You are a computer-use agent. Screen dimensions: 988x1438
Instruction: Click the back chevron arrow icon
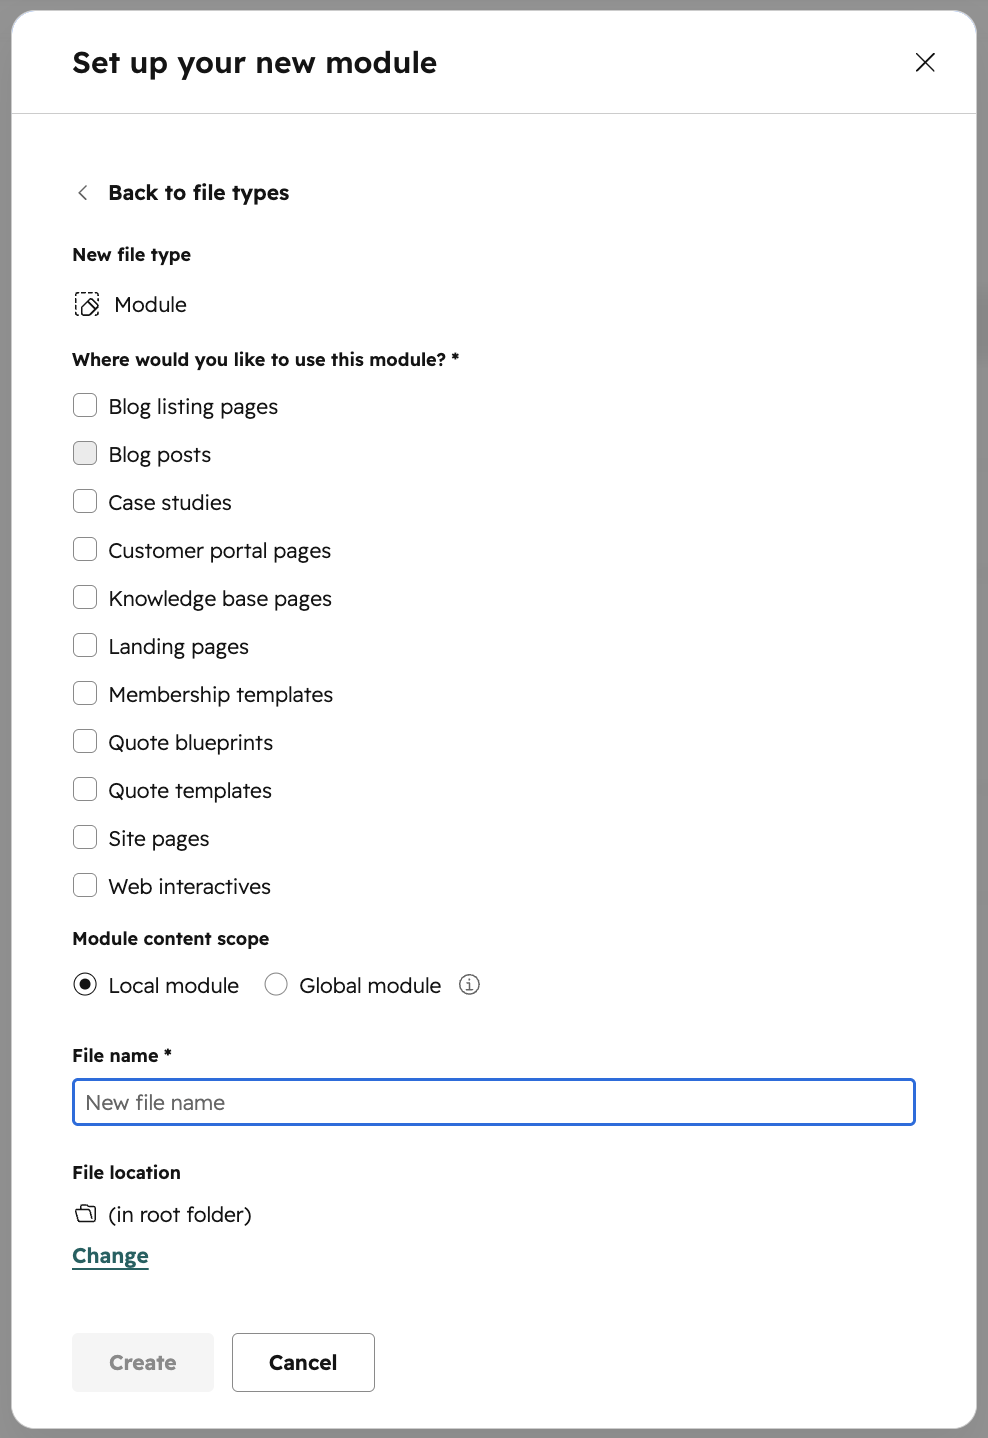[x=83, y=193]
